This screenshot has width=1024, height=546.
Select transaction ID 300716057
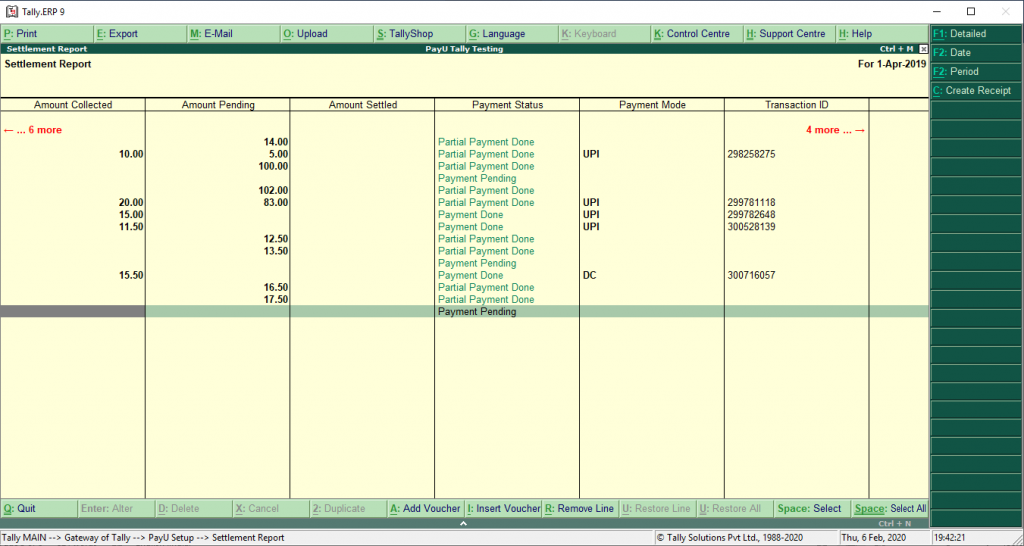(x=751, y=276)
